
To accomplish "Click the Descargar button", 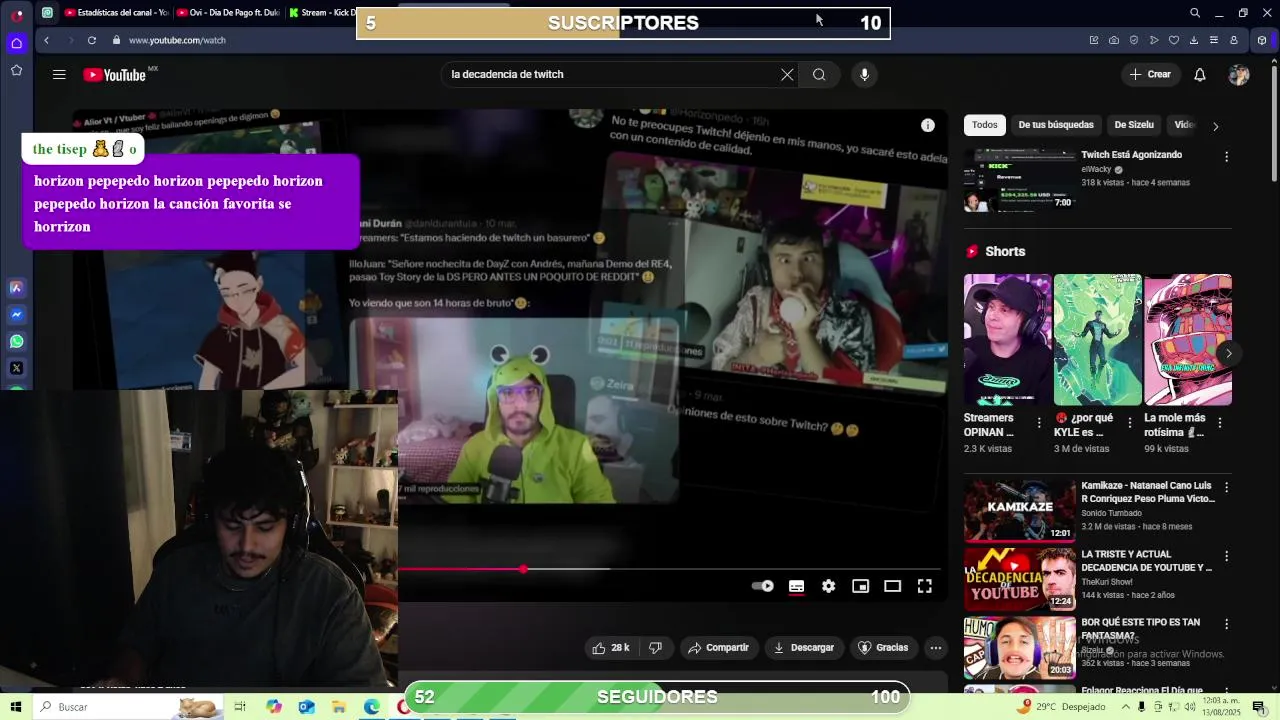I will (804, 648).
